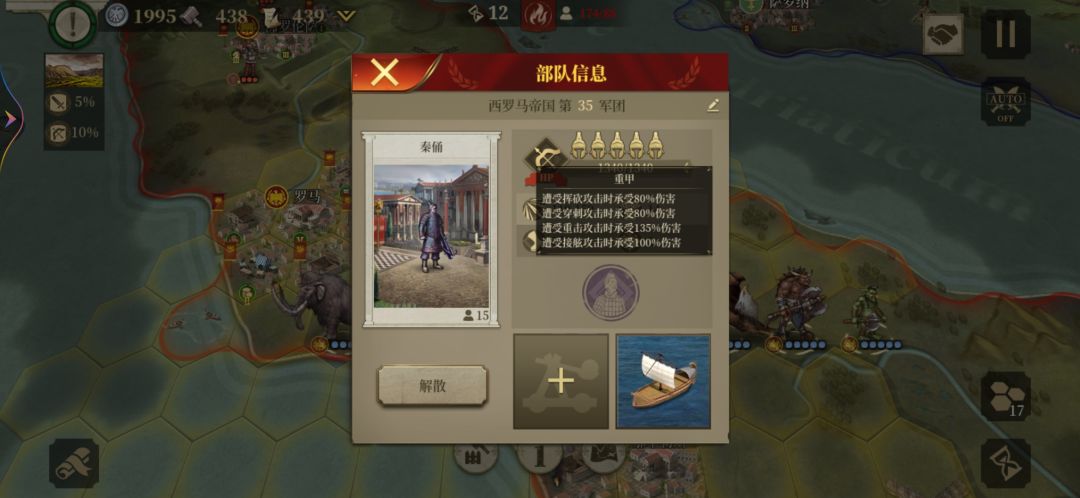Expand the resource bar chevron dropdown
1080x498 pixels.
click(346, 15)
